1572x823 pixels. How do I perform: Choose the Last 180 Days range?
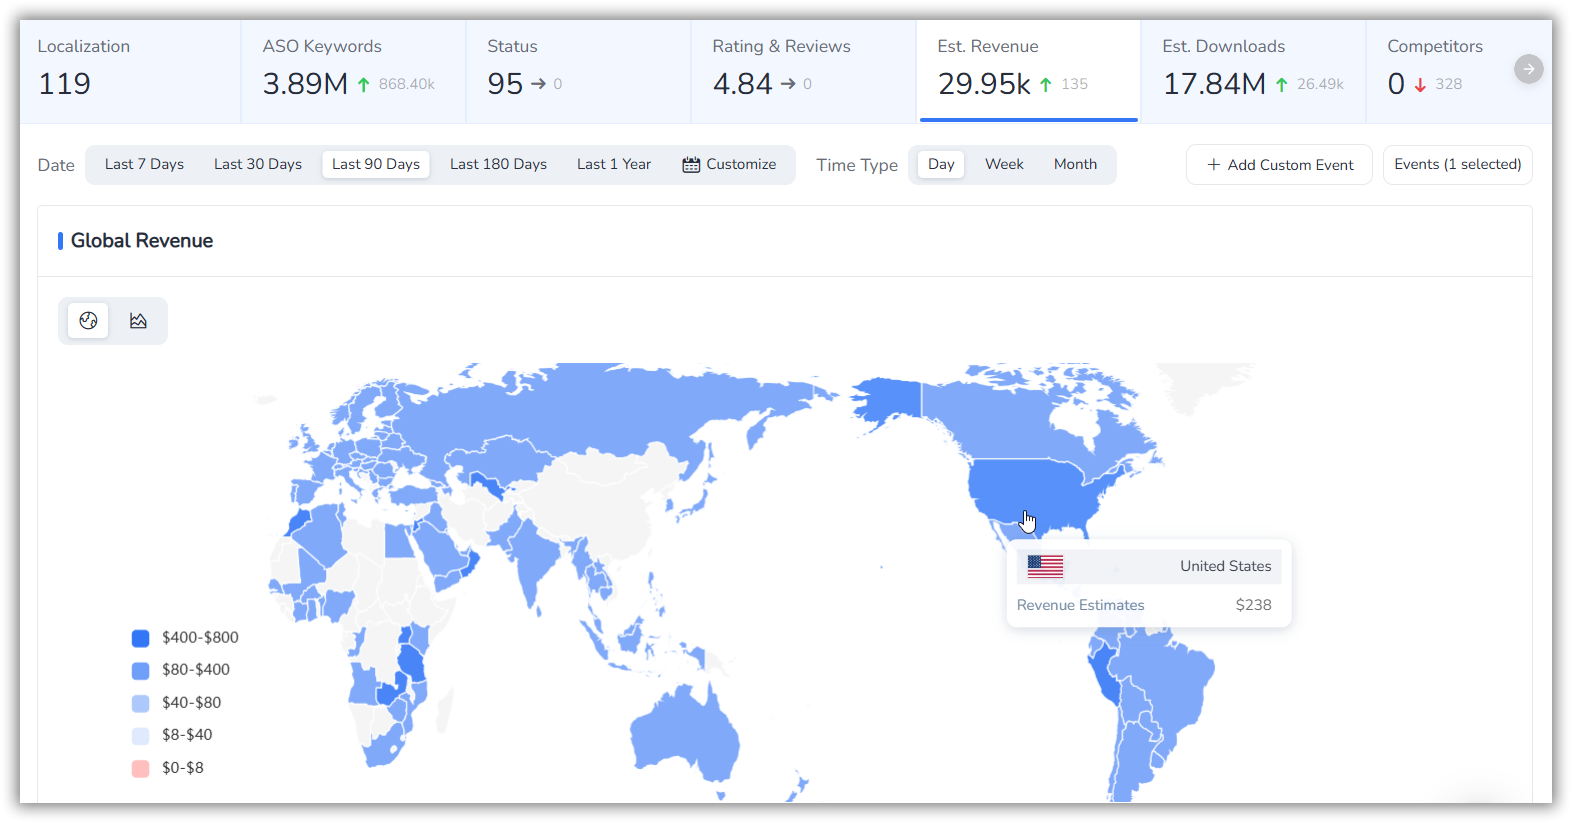(x=498, y=164)
